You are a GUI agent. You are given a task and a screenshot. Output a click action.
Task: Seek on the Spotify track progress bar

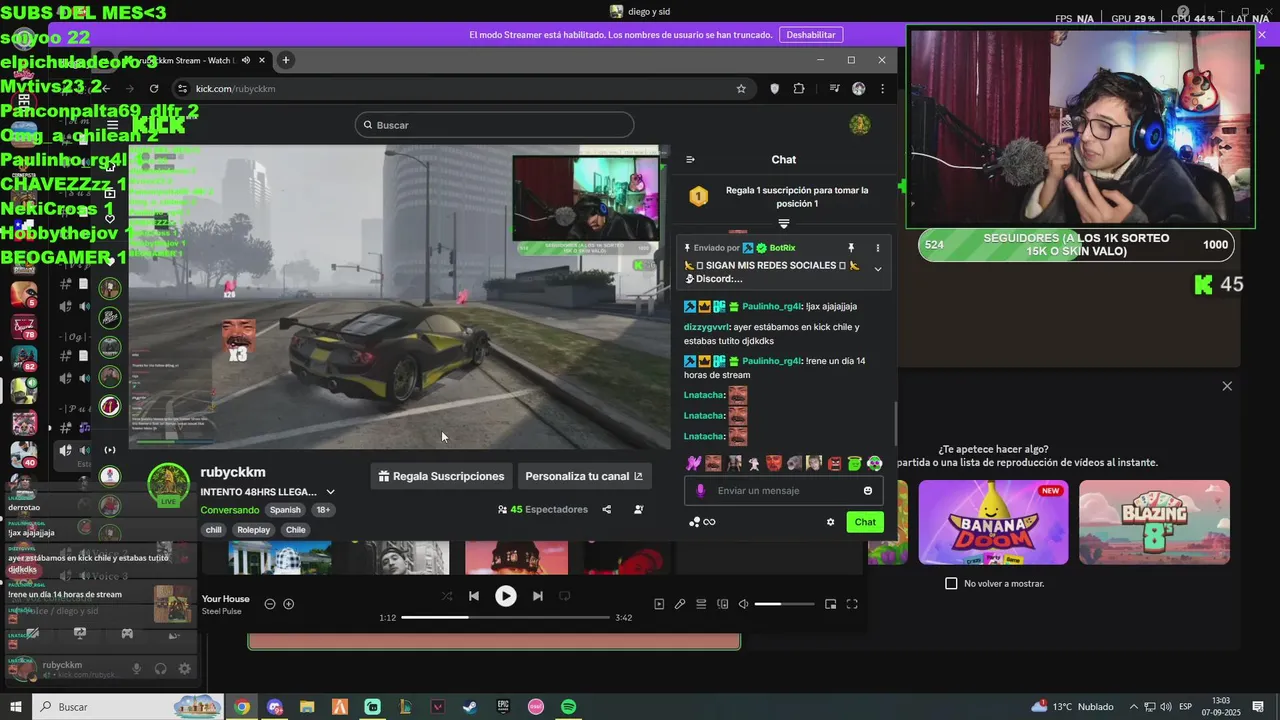(505, 618)
